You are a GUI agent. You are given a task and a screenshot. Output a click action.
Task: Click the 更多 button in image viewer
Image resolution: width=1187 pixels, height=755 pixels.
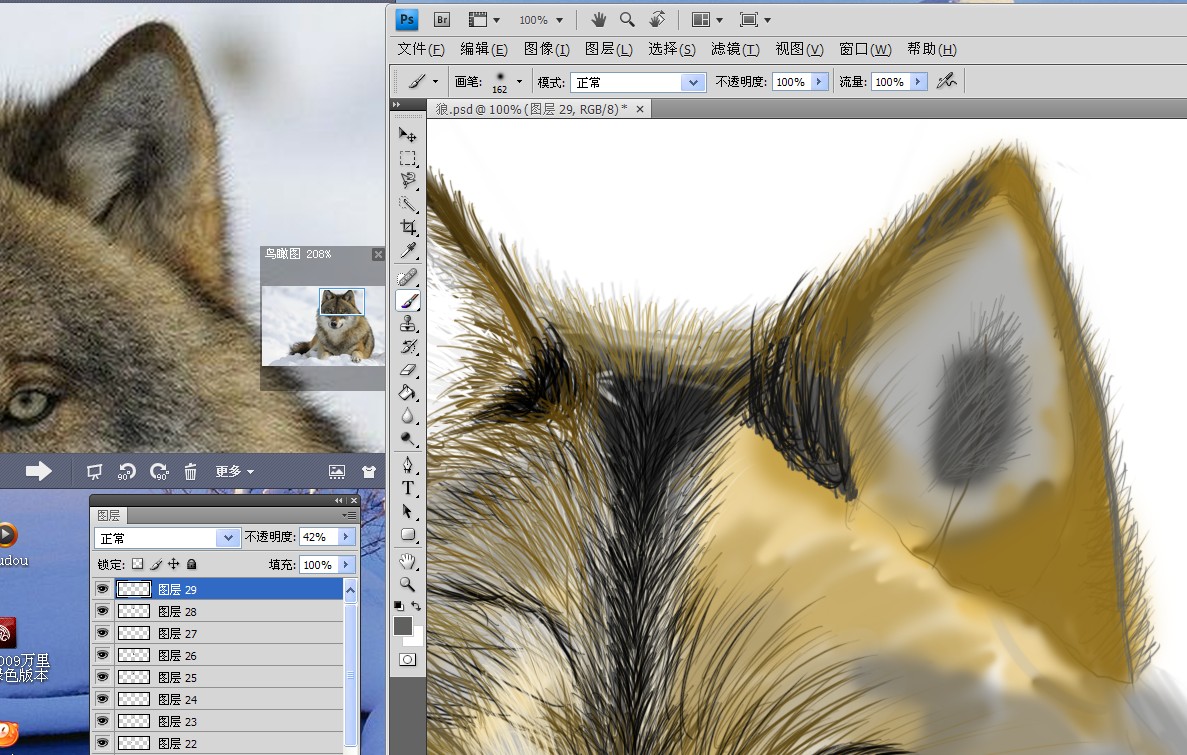coord(235,471)
